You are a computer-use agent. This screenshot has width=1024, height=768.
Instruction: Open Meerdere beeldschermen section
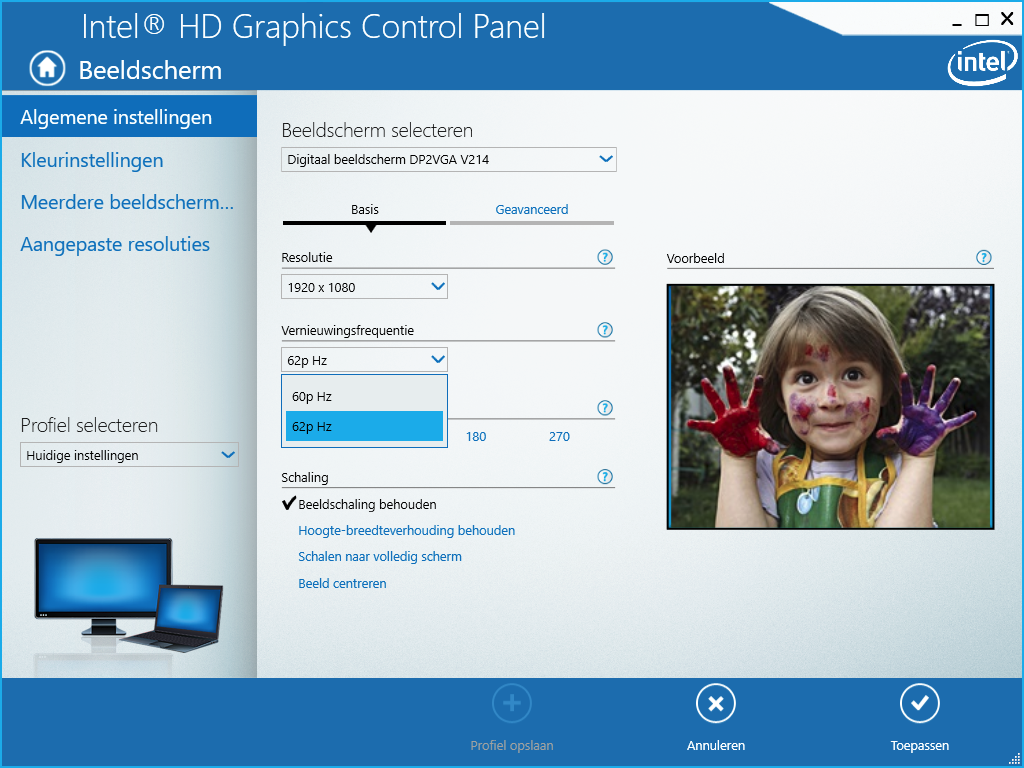127,202
